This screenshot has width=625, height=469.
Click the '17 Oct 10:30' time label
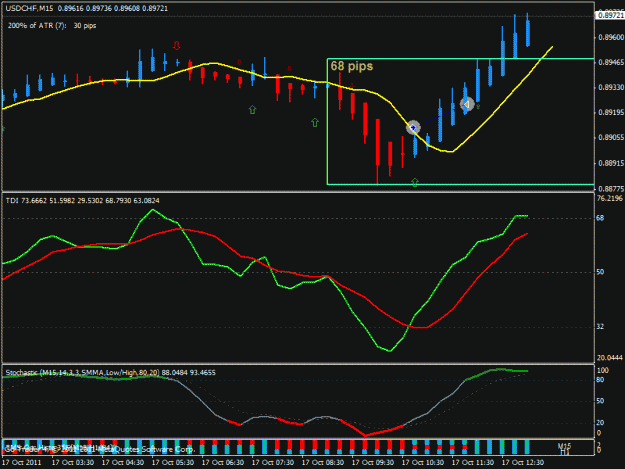[423, 463]
